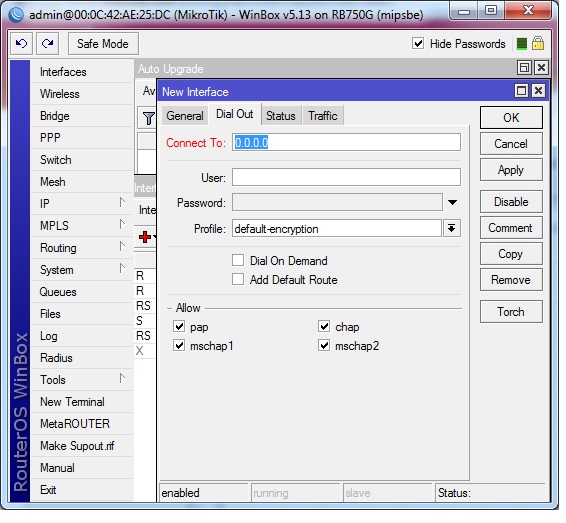This screenshot has width=566, height=523.
Task: Open the Bridge menu
Action: (82, 116)
